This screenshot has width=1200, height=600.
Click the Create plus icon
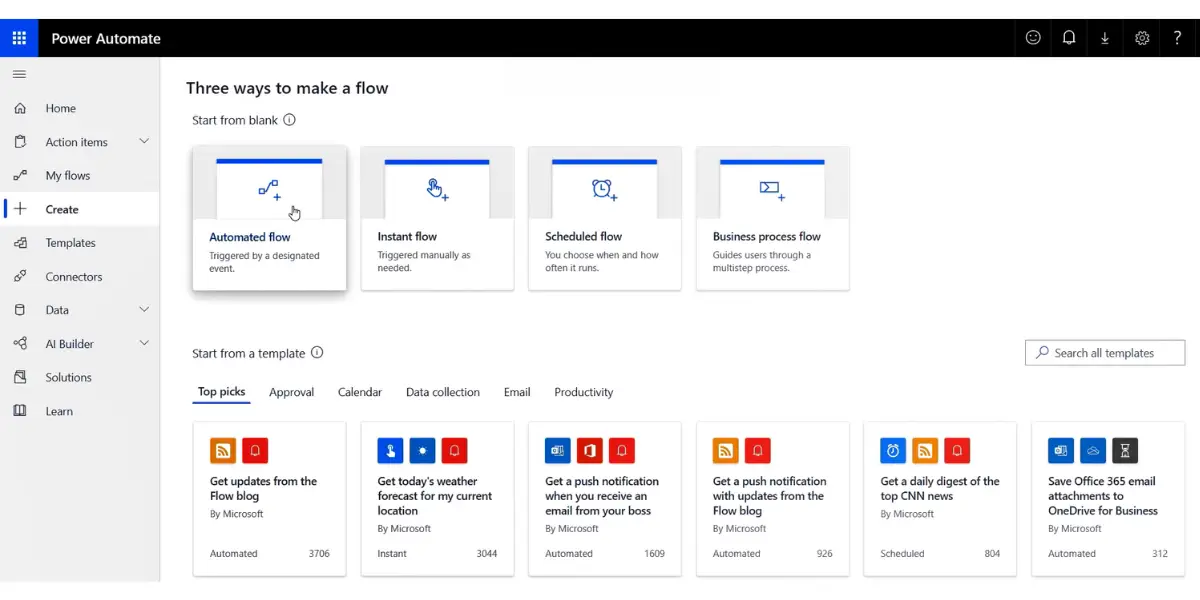pyautogui.click(x=20, y=209)
